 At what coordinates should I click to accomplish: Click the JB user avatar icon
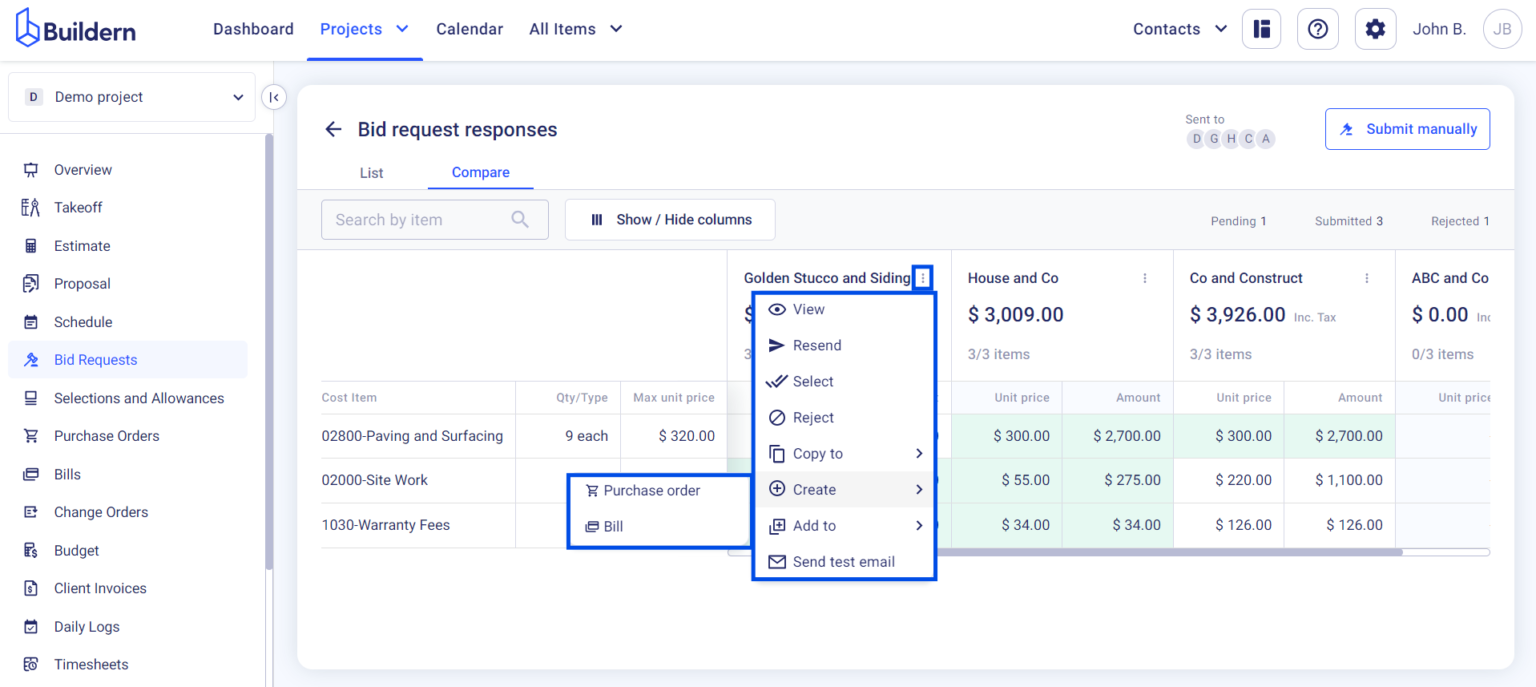(x=1502, y=29)
